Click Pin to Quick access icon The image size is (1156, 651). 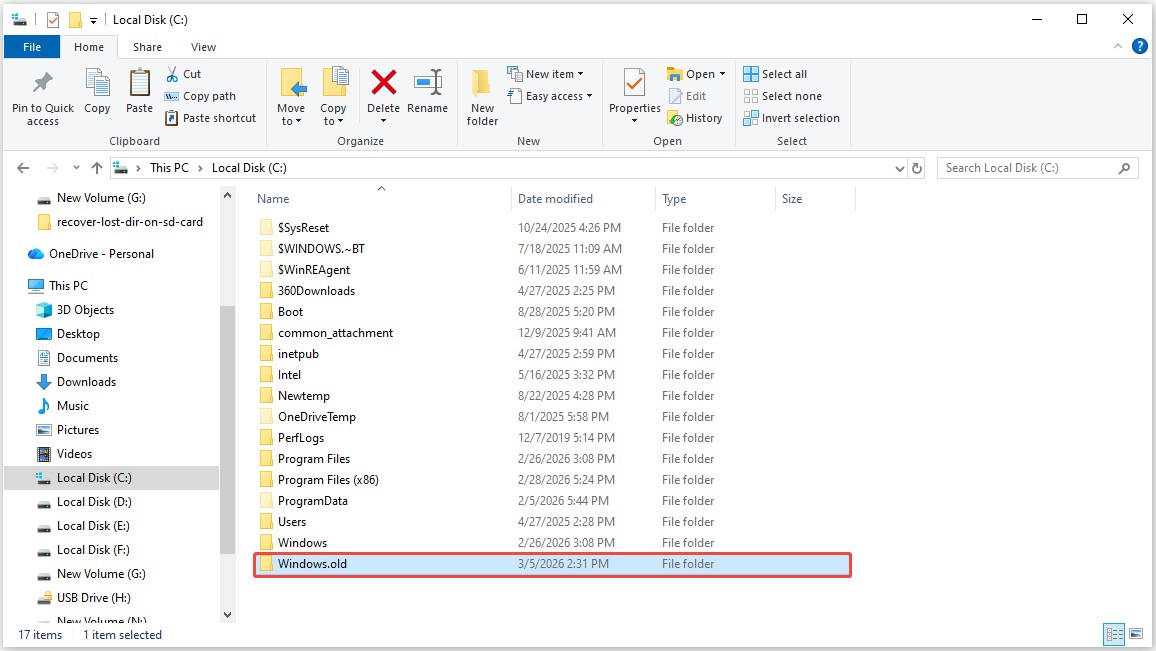click(43, 83)
